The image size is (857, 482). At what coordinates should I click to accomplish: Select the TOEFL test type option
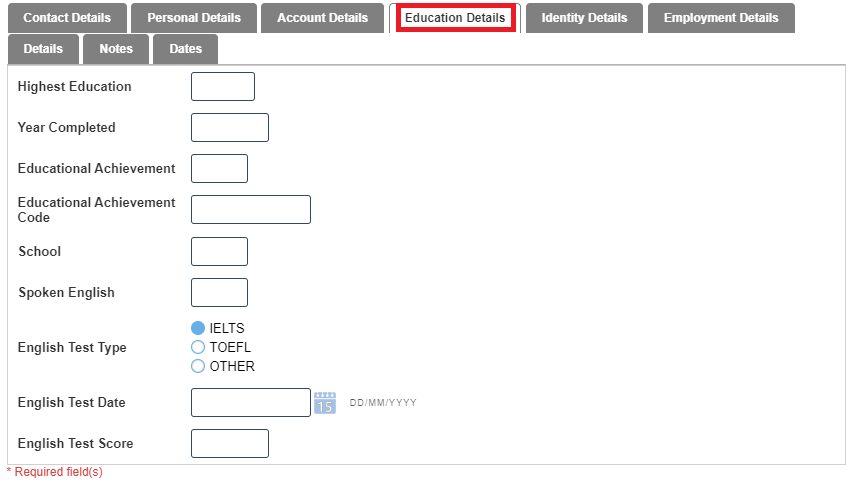pyautogui.click(x=198, y=347)
